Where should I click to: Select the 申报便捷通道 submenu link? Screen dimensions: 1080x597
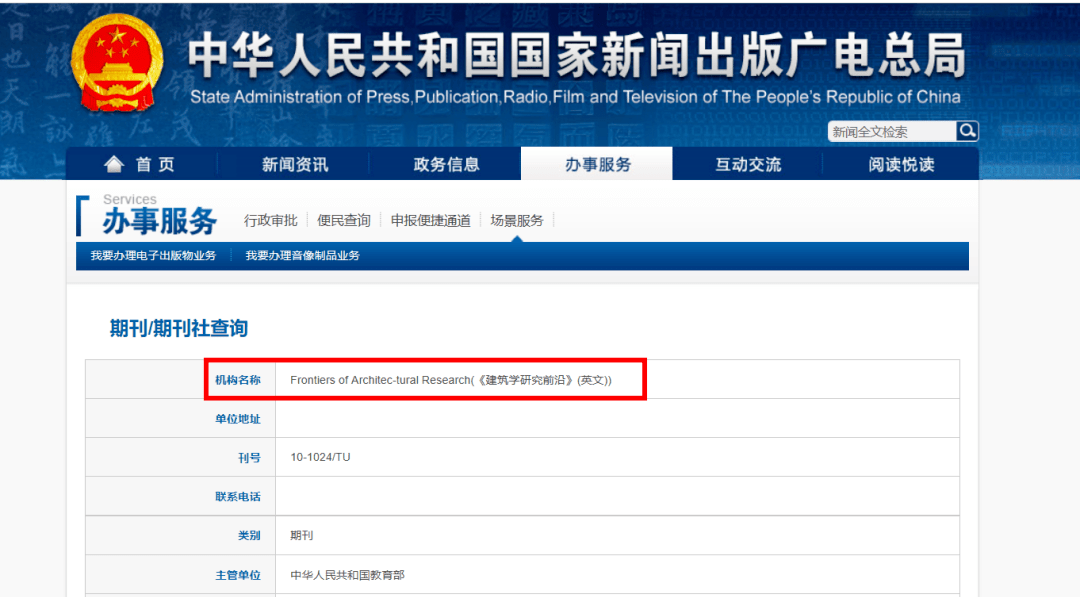[x=430, y=220]
